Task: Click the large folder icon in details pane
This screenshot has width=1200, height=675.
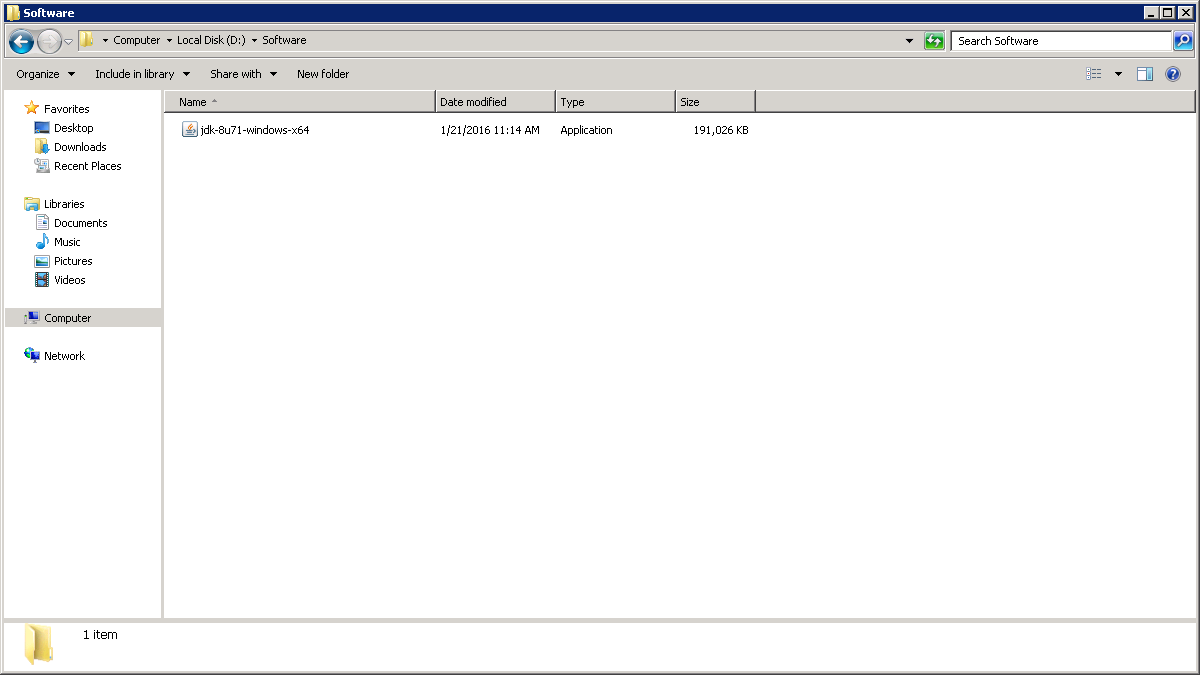Action: [39, 644]
